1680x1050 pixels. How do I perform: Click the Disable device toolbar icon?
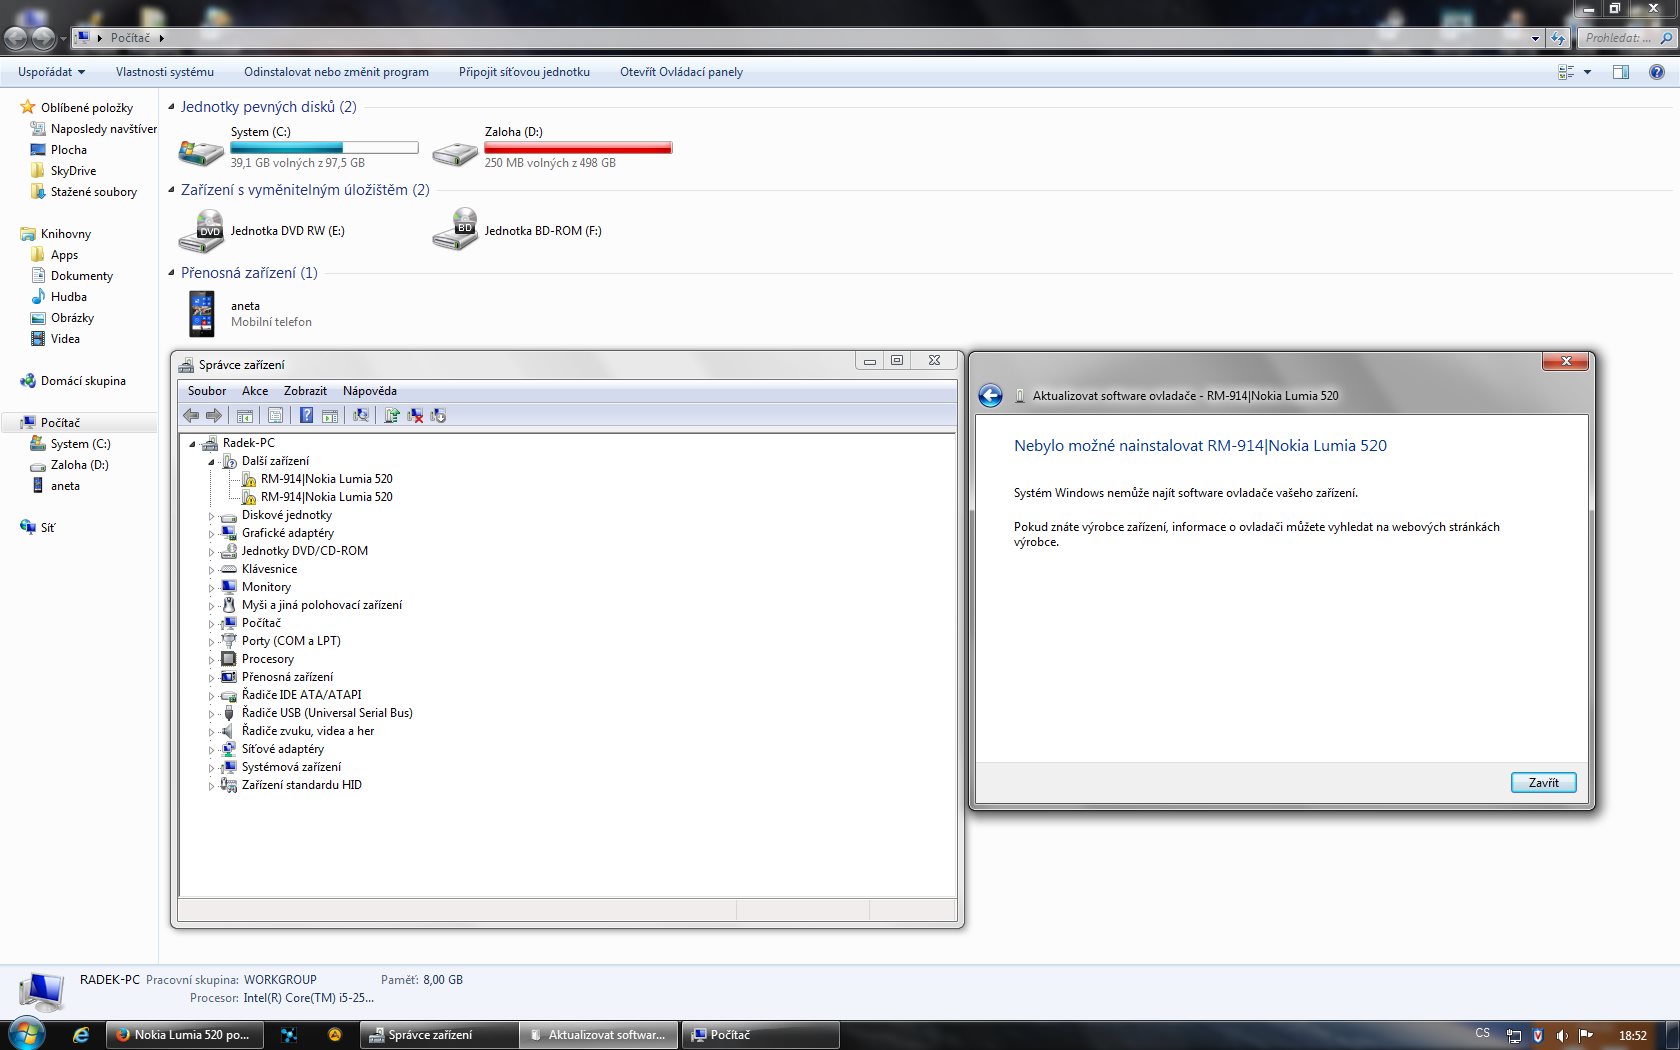(438, 415)
